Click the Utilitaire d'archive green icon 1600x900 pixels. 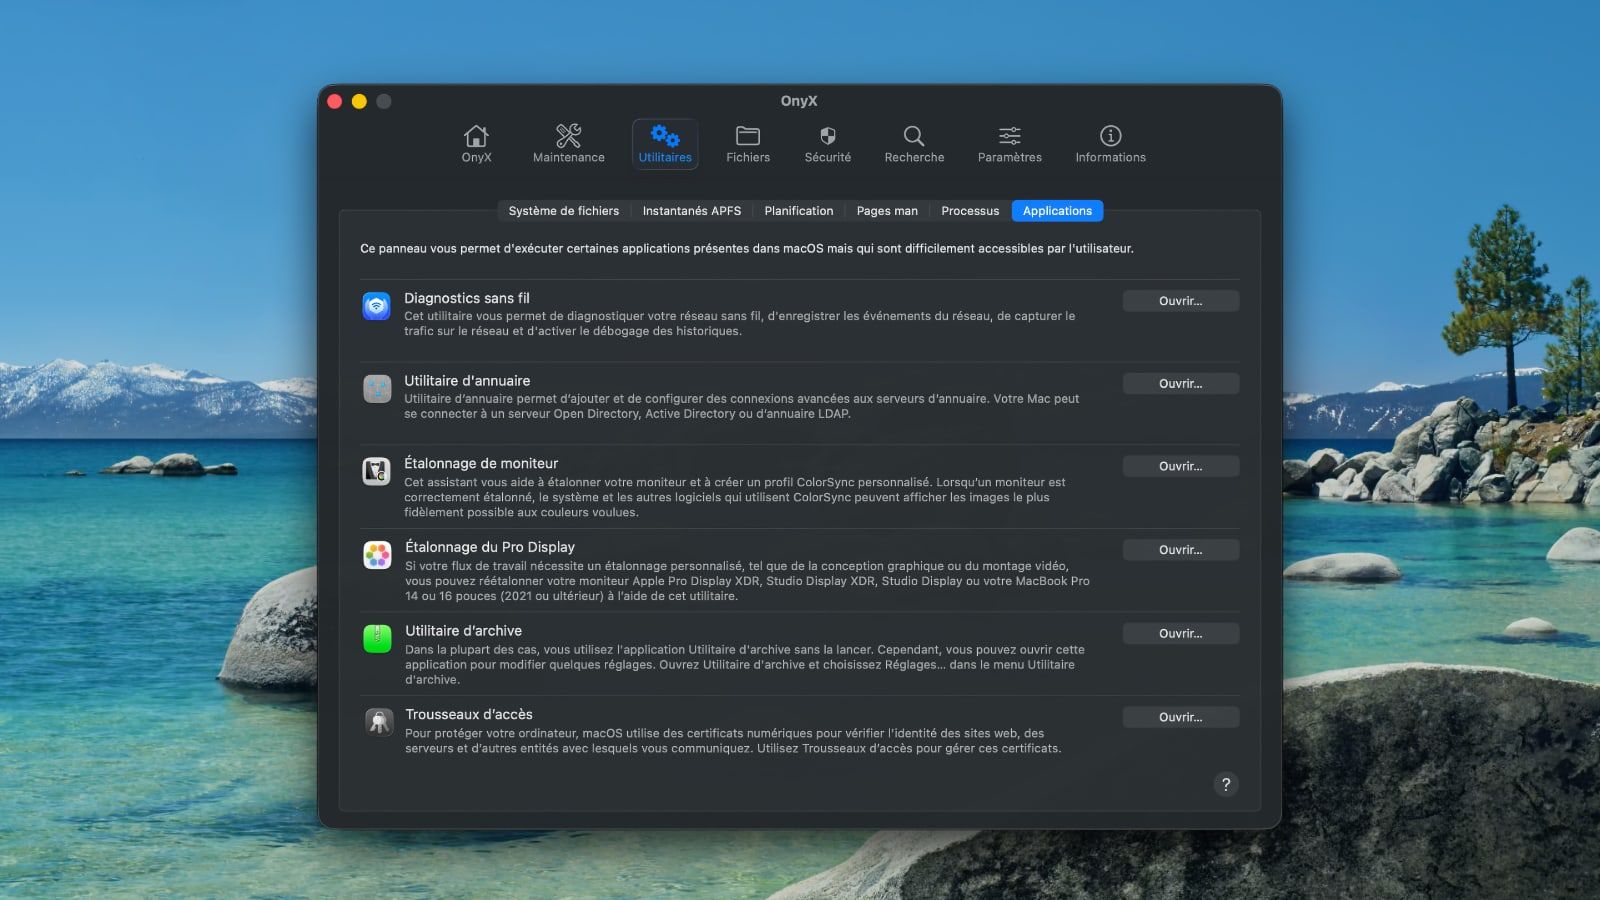[377, 638]
